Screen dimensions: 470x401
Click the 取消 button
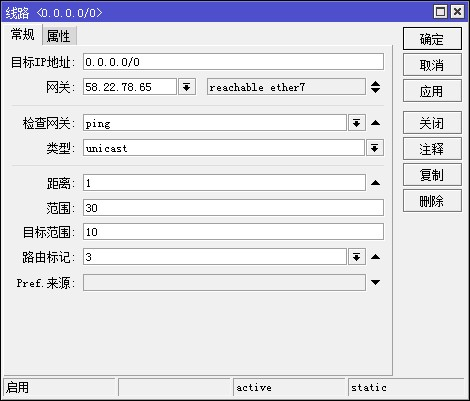[432, 65]
